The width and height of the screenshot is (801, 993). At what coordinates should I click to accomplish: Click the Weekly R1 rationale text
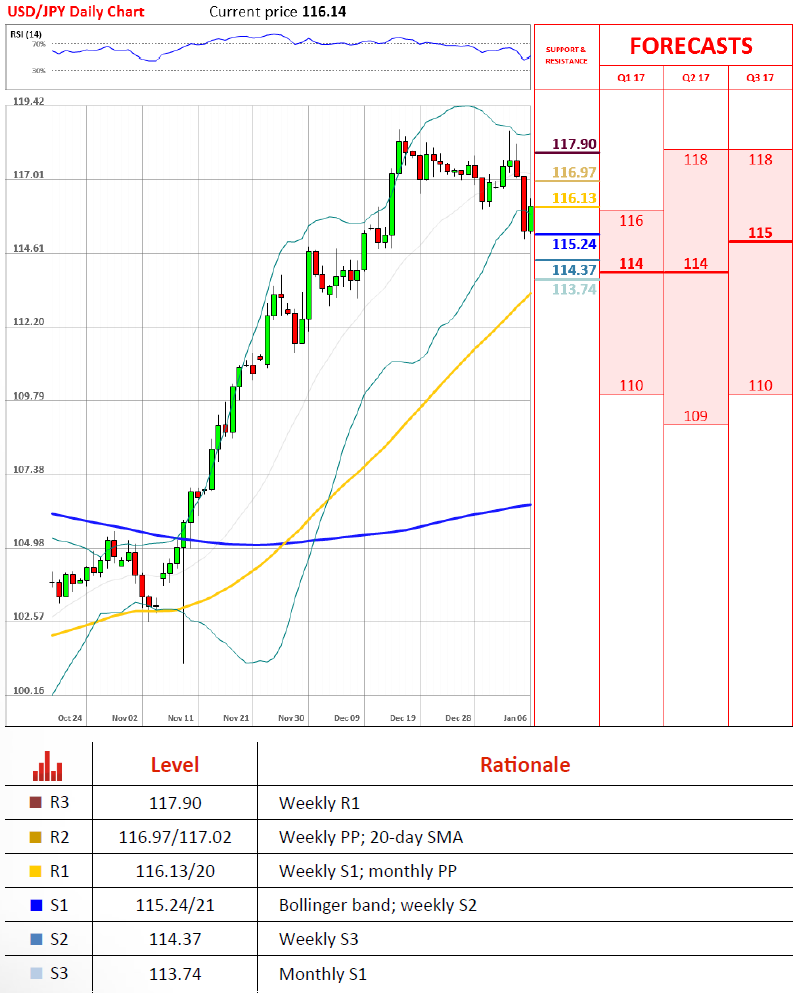point(319,803)
